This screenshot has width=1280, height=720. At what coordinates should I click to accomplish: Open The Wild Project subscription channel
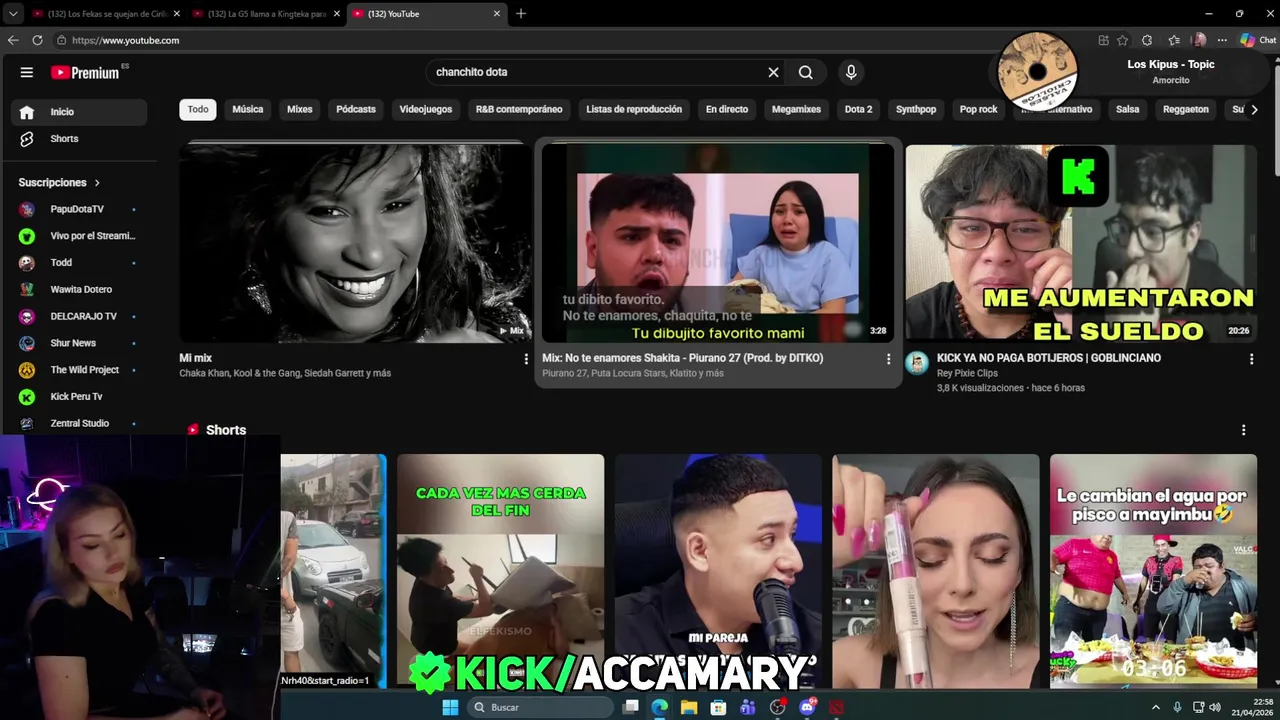pyautogui.click(x=77, y=370)
